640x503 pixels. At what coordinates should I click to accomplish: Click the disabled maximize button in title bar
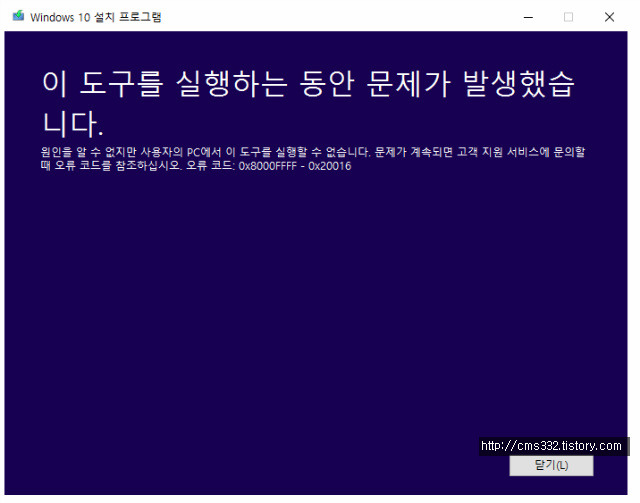568,17
